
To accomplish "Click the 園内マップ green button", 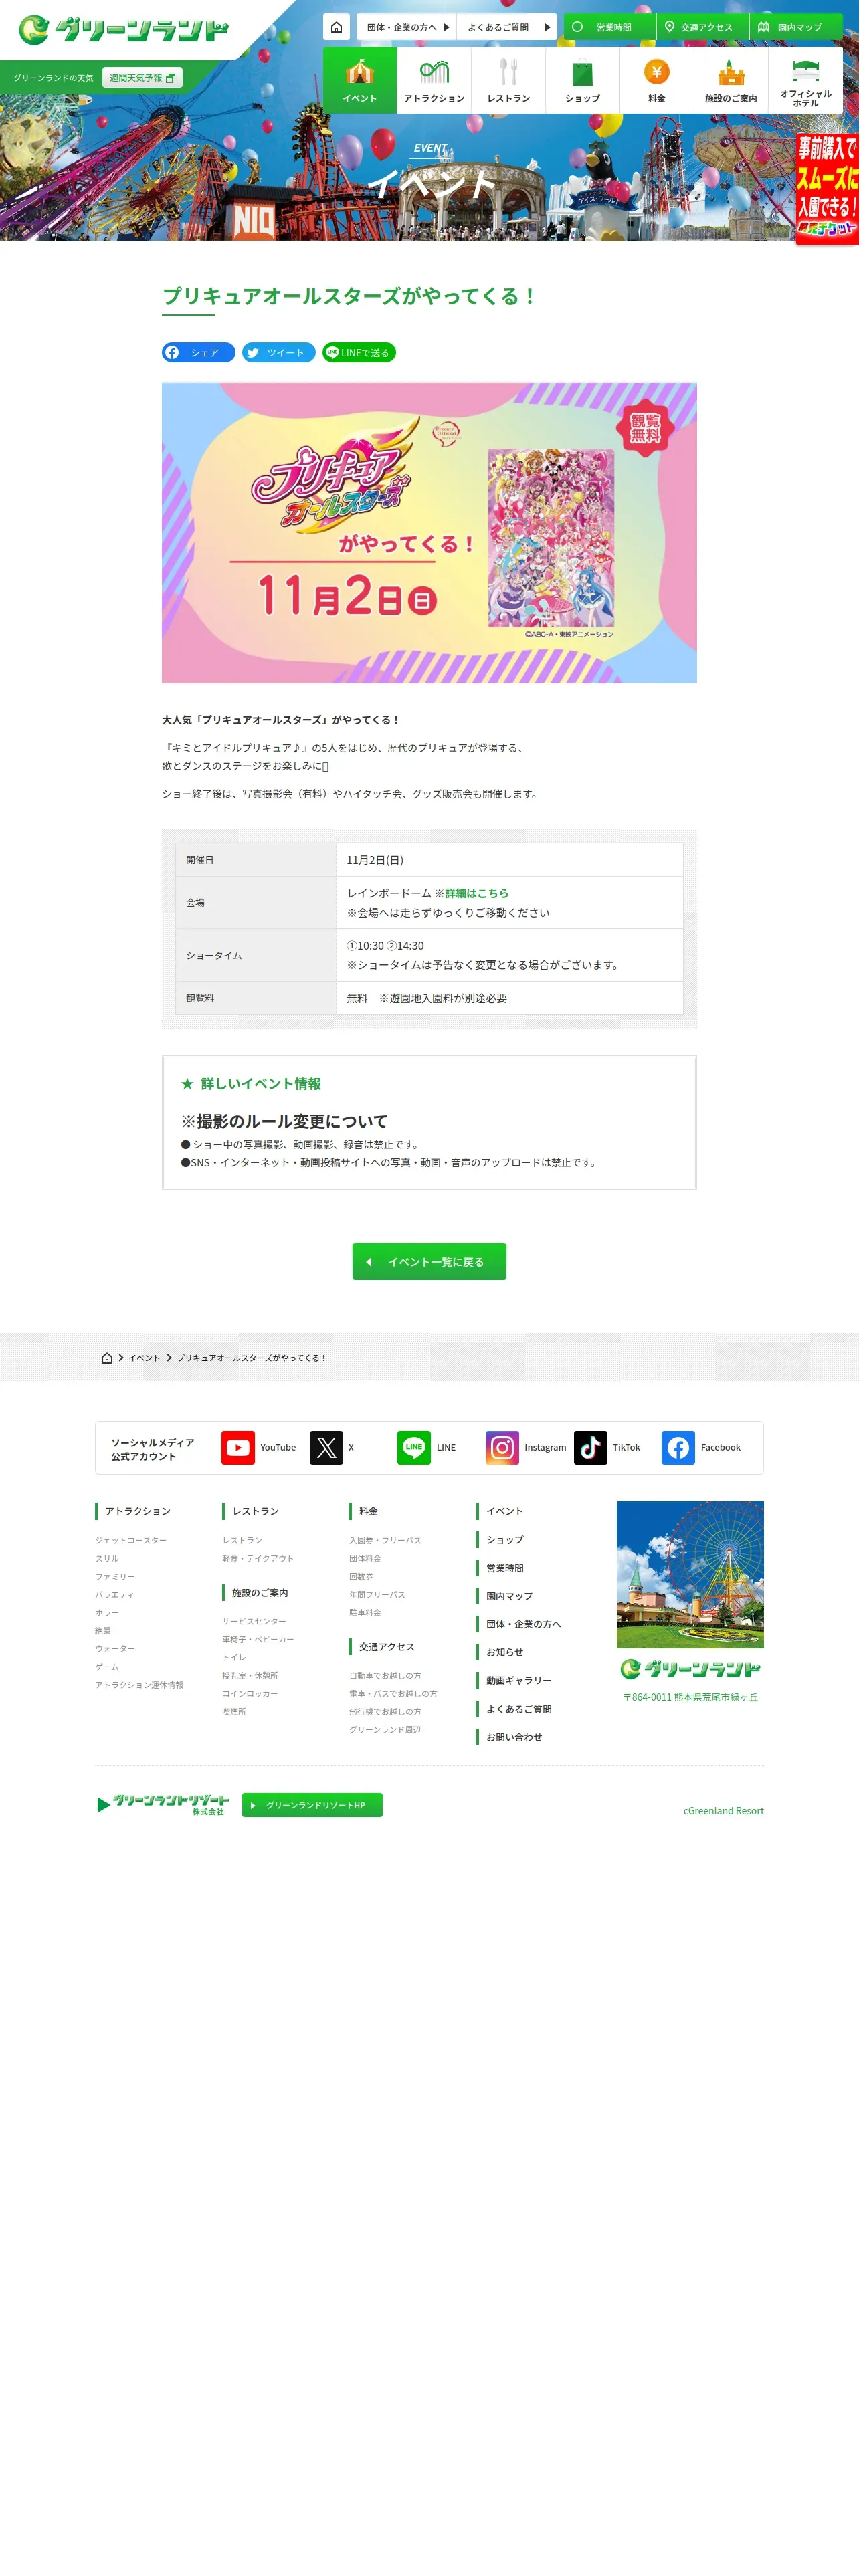I will pos(796,27).
